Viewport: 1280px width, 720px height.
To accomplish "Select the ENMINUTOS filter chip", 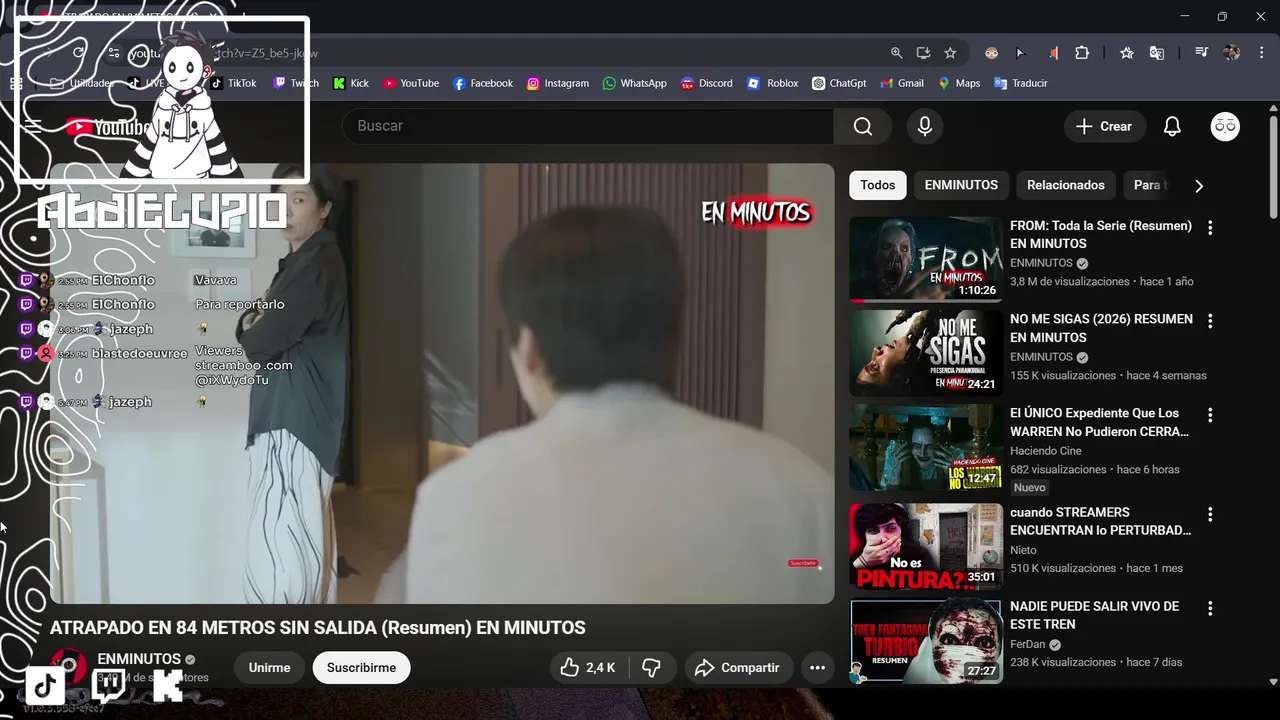I will pyautogui.click(x=961, y=185).
